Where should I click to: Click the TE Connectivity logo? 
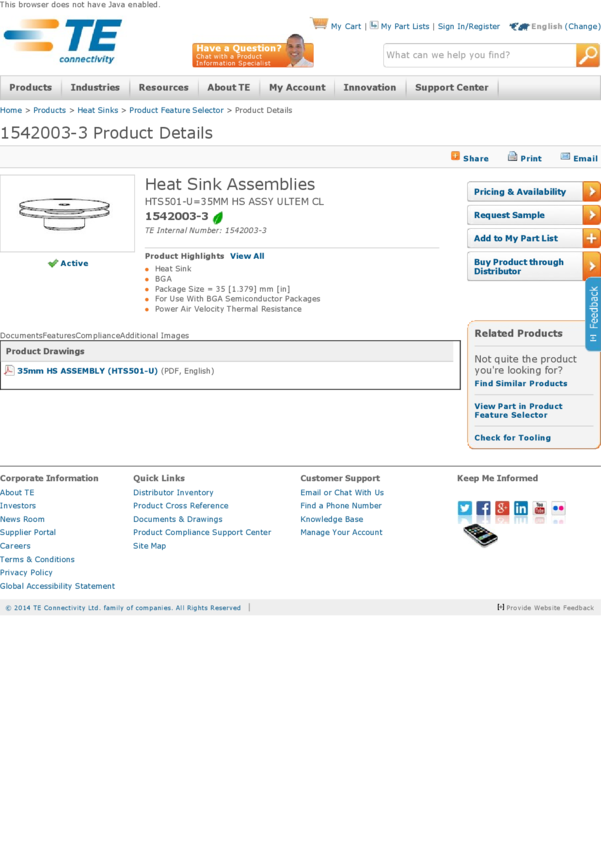(x=63, y=42)
